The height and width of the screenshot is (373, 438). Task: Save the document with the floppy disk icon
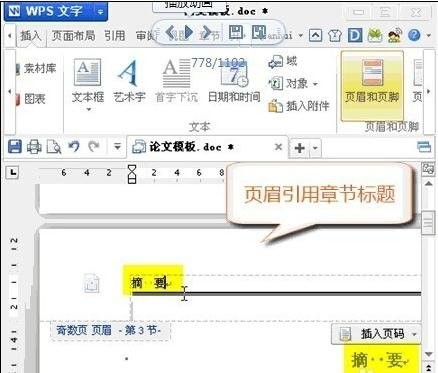click(15, 147)
